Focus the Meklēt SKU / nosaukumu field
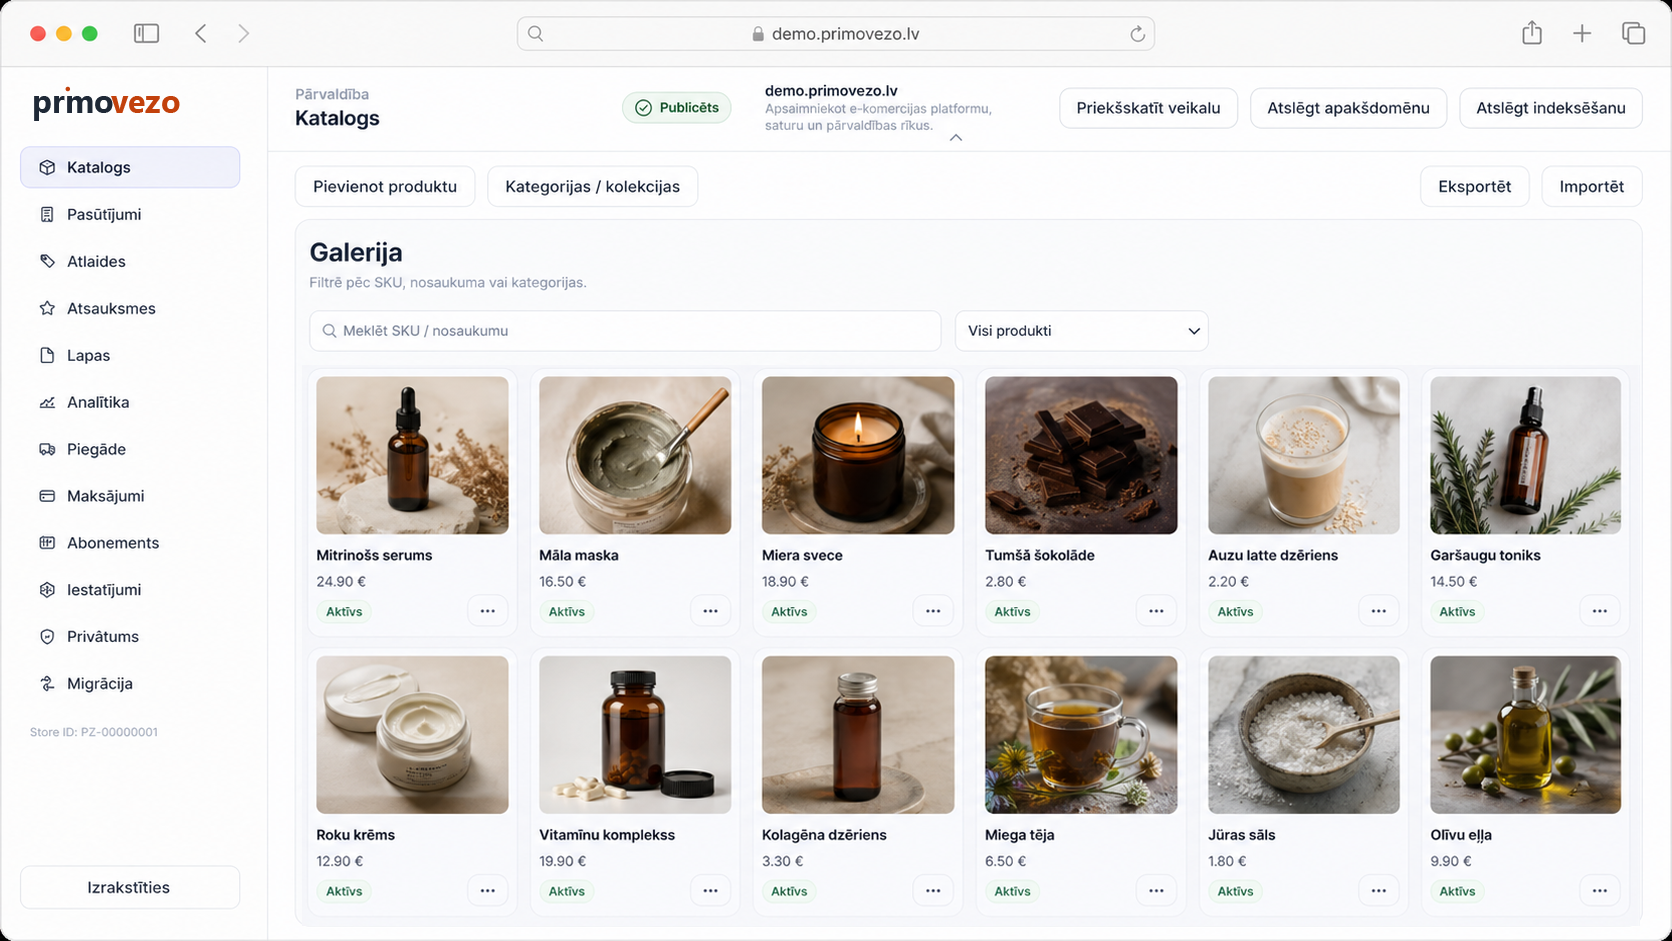The image size is (1672, 941). point(625,331)
